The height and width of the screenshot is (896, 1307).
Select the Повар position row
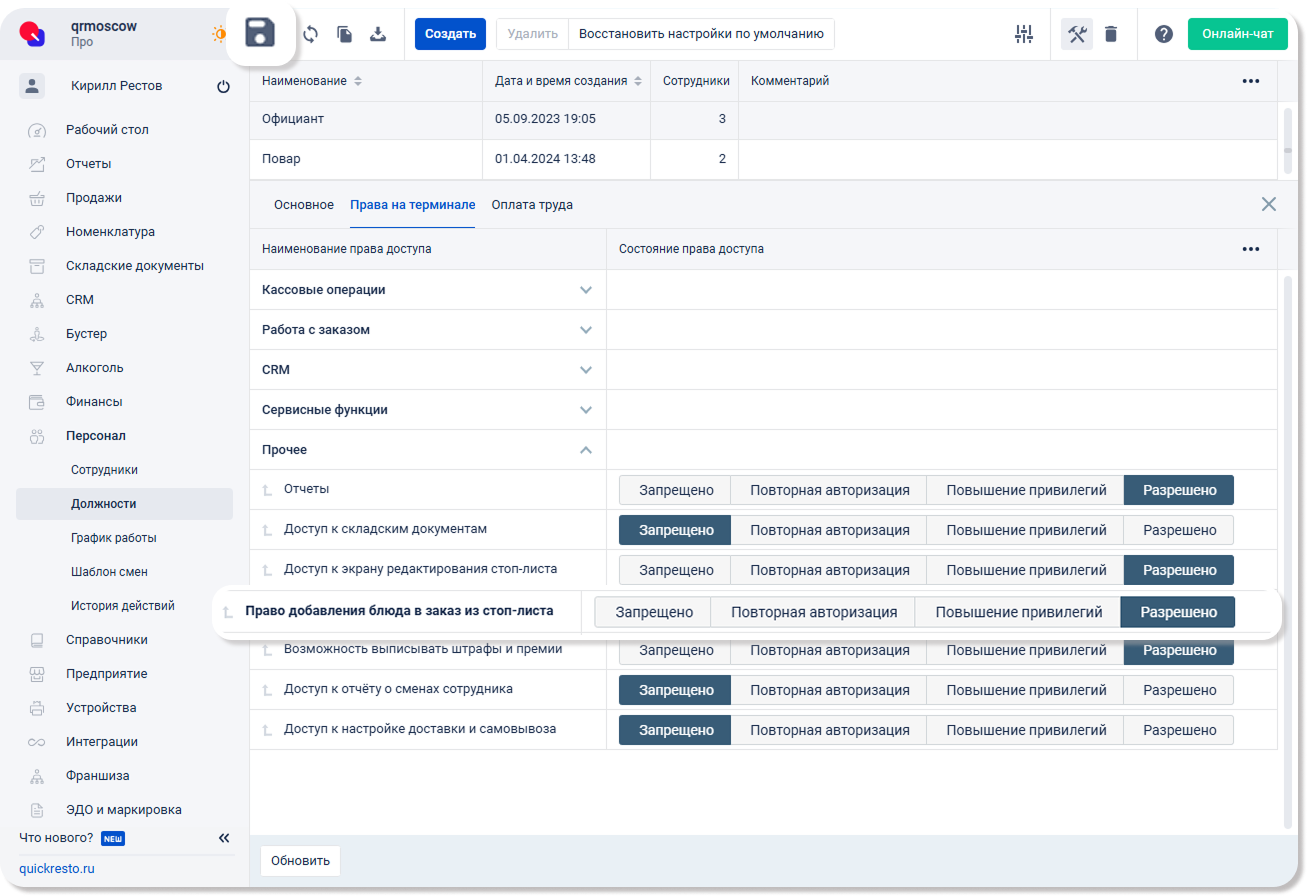click(763, 160)
